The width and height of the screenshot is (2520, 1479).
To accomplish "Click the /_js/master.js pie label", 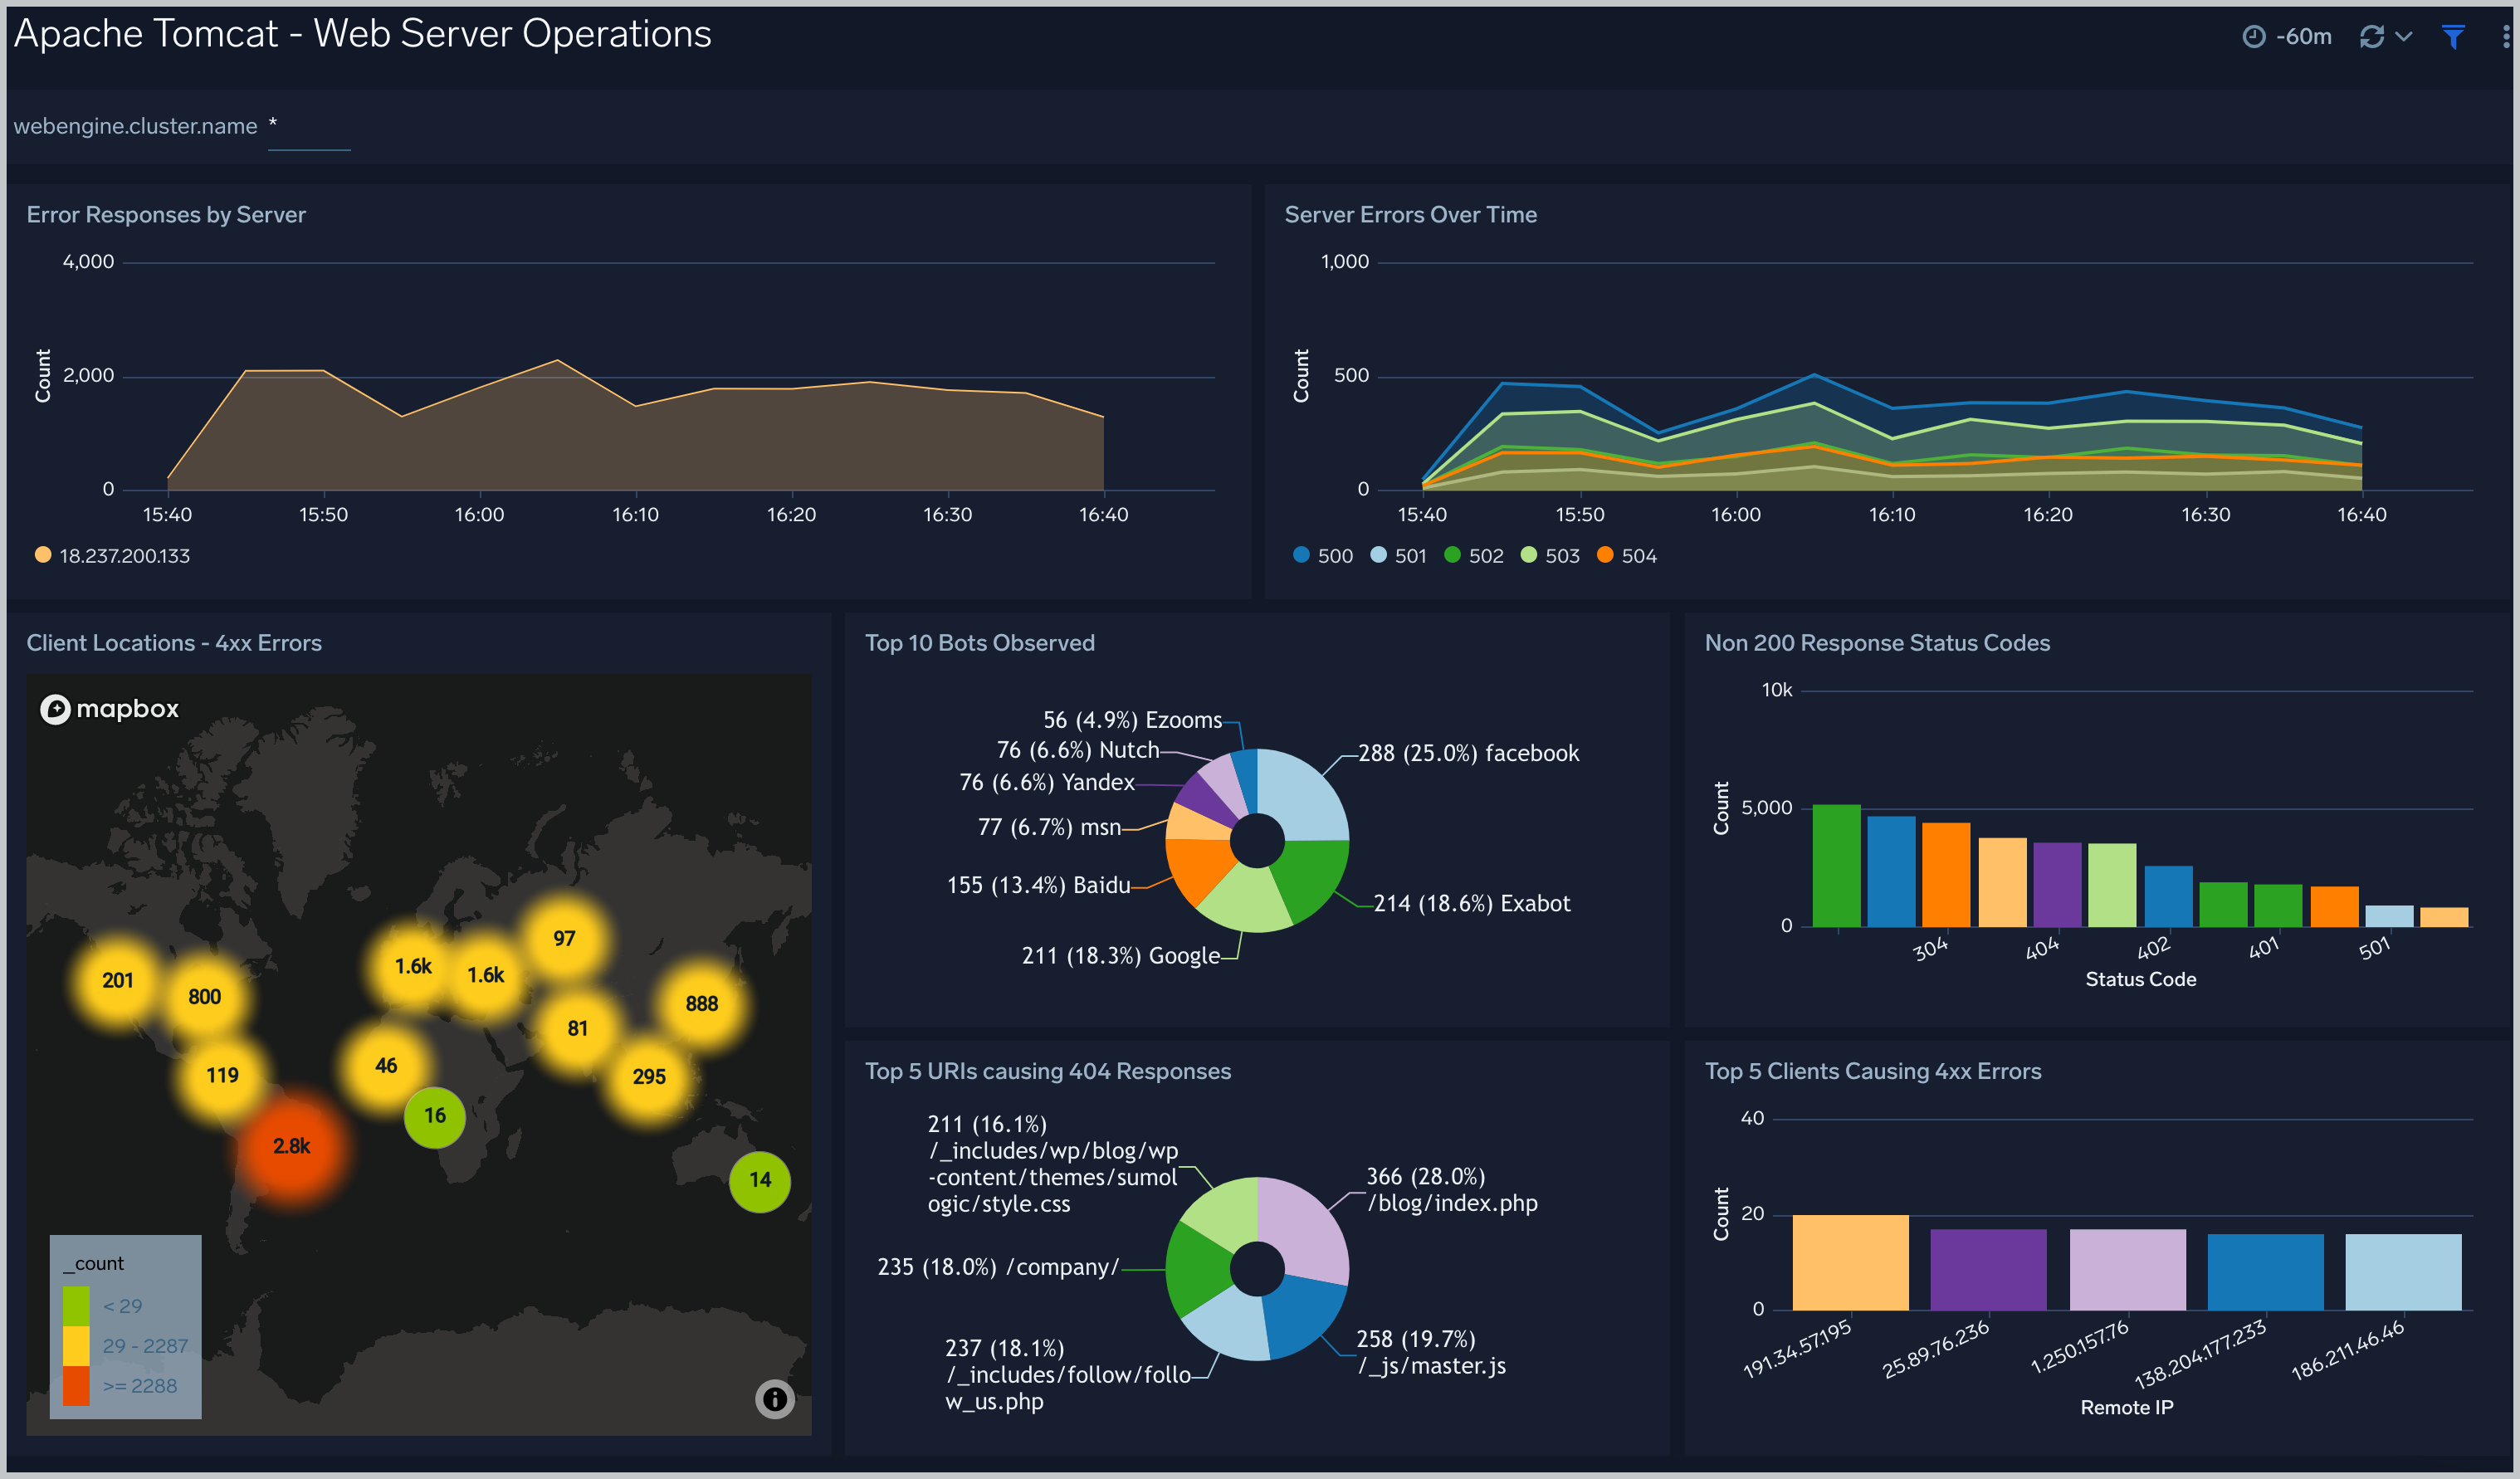I will 1431,1352.
